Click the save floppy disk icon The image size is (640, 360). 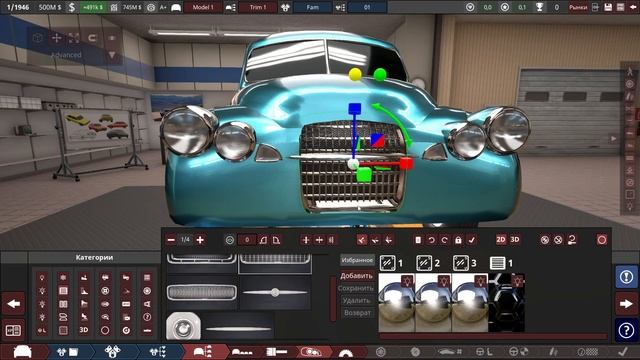(608, 7)
